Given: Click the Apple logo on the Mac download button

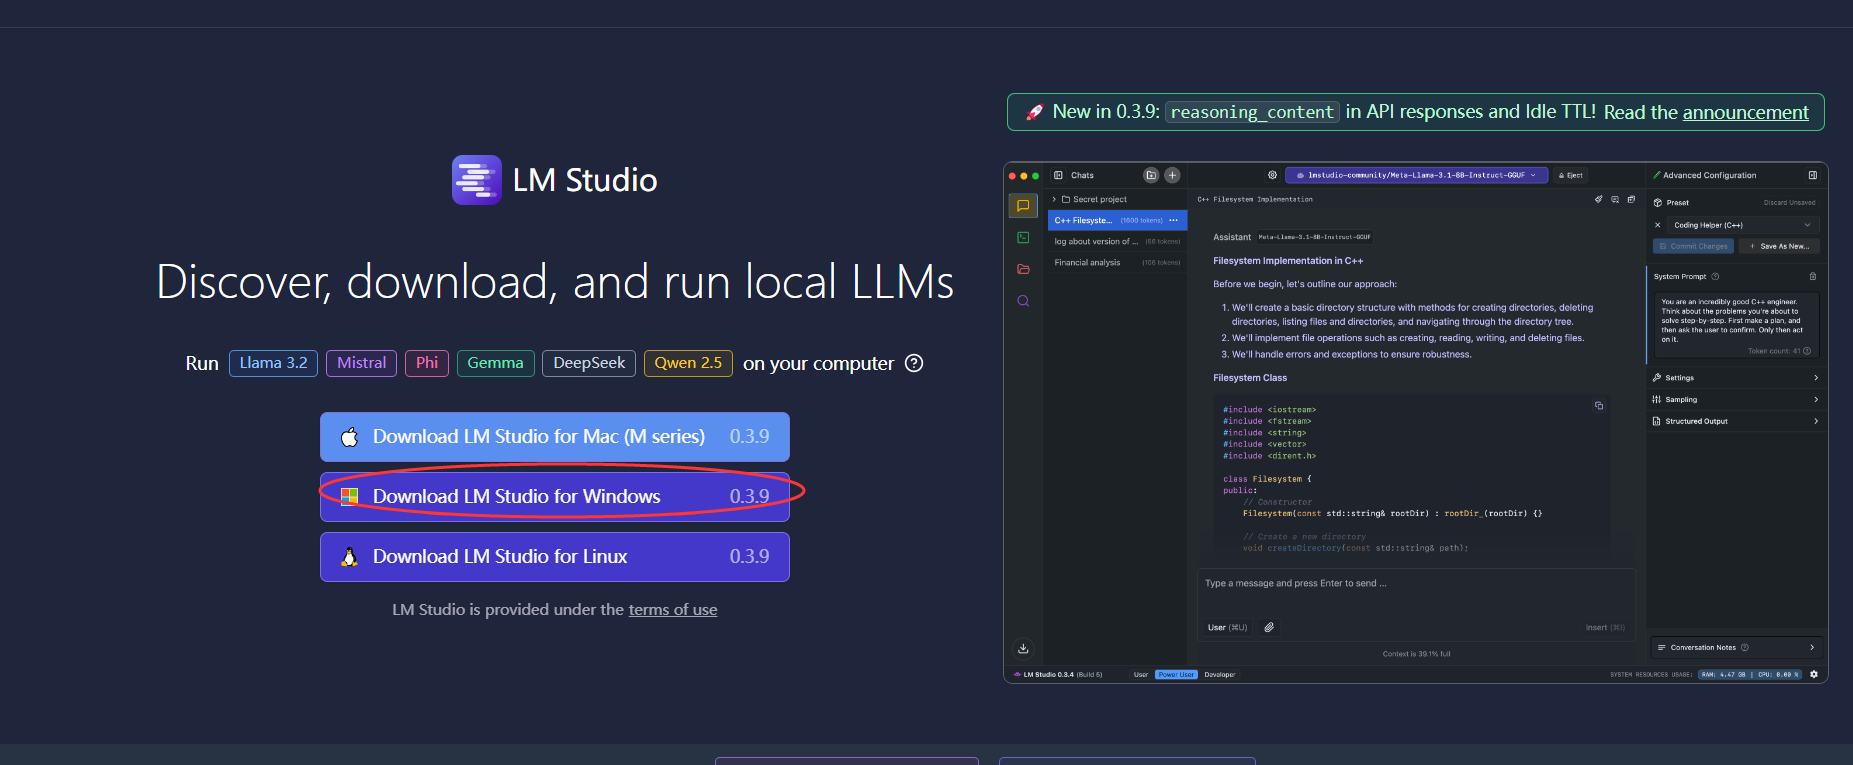Looking at the screenshot, I should click(349, 437).
